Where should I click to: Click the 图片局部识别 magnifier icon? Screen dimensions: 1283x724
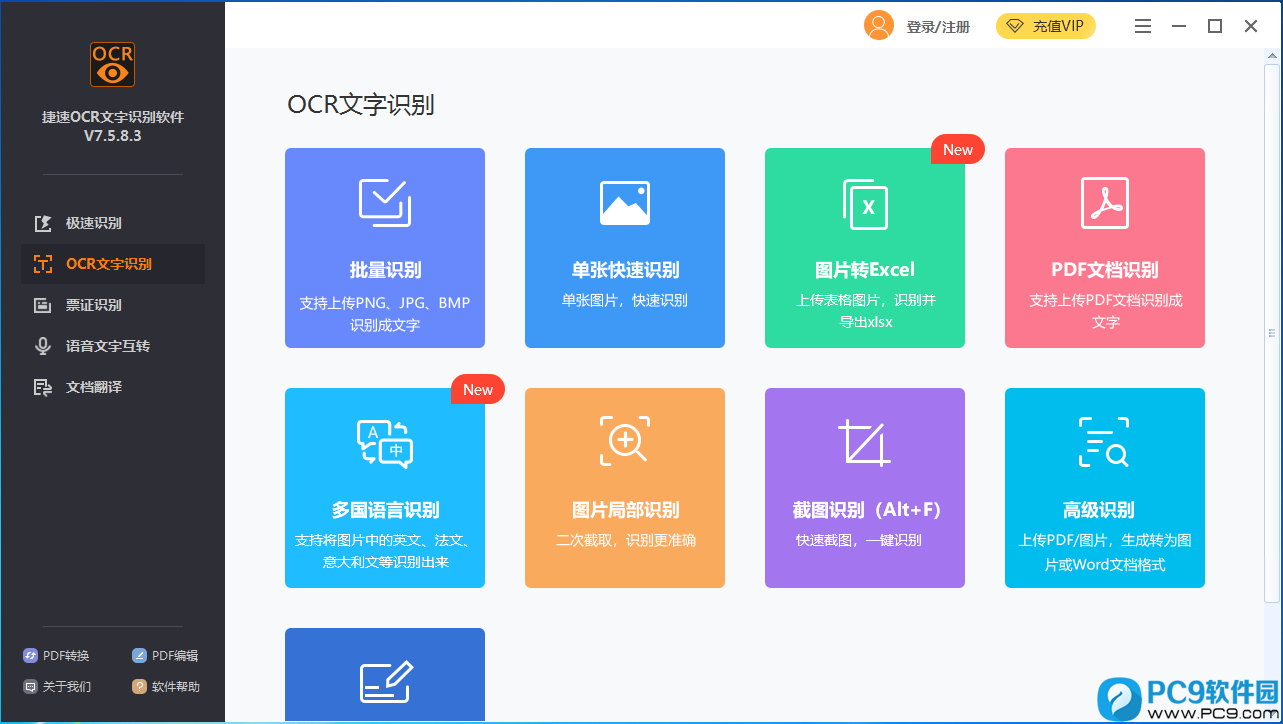625,440
